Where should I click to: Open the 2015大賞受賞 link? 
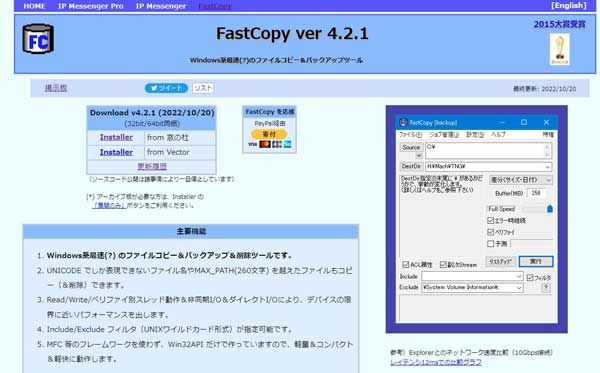559,24
